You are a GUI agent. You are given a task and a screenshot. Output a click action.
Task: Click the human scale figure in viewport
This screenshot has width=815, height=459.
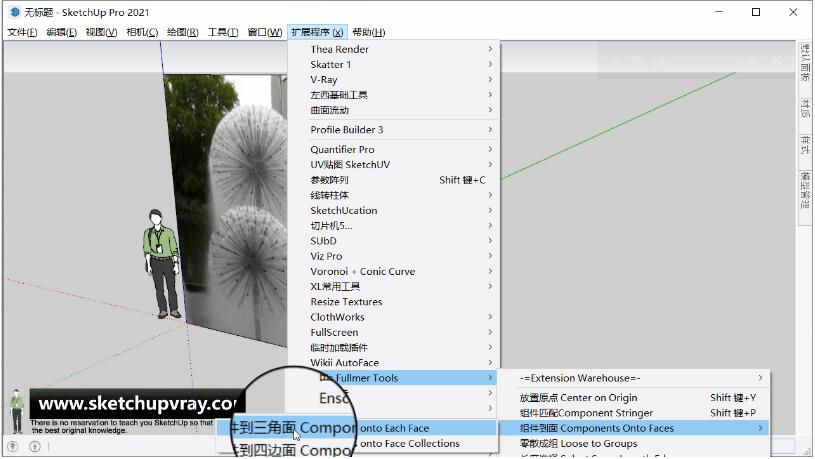click(x=158, y=262)
